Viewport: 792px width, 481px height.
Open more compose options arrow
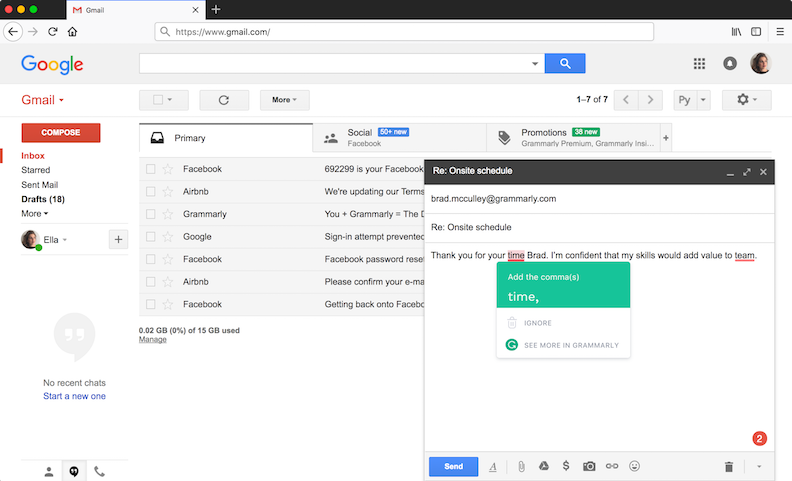click(759, 467)
